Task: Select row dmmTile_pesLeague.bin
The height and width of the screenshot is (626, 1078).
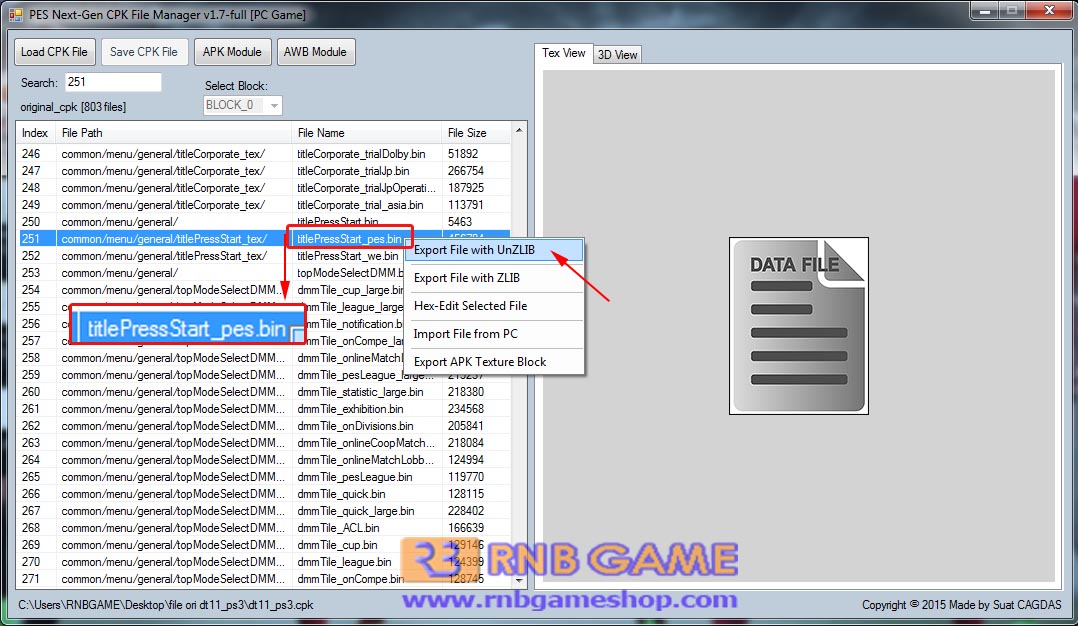Action: pyautogui.click(x=263, y=477)
